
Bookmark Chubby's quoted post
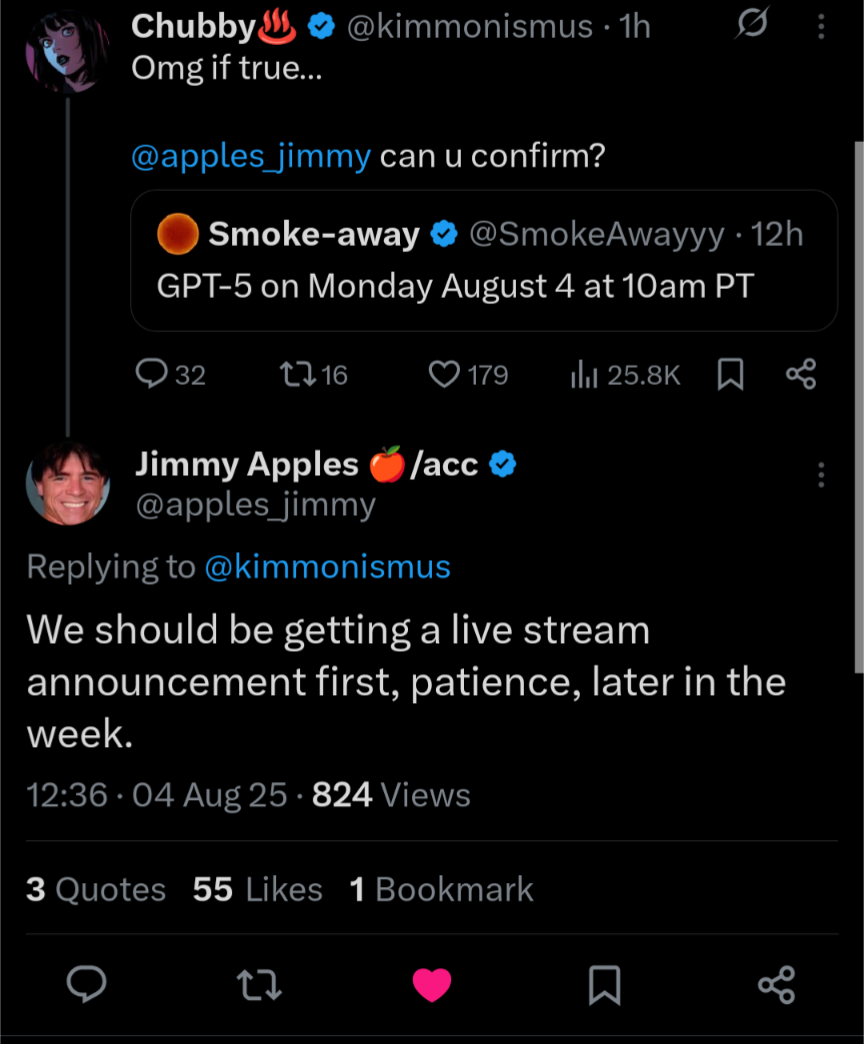click(731, 375)
